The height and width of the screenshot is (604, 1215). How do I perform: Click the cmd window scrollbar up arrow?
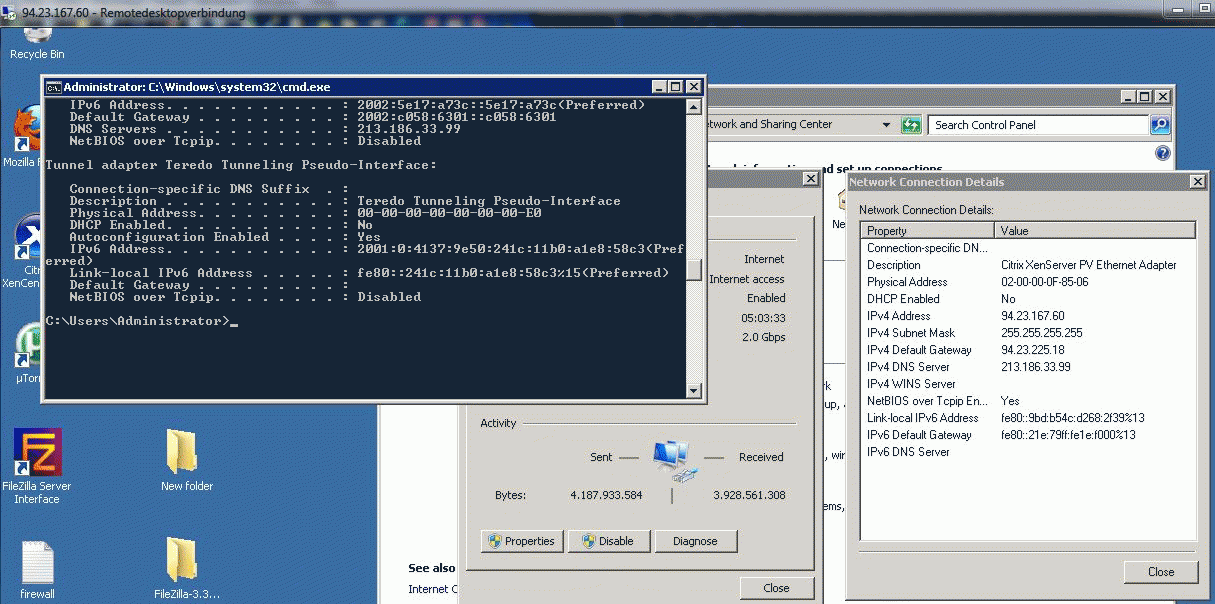click(x=693, y=105)
